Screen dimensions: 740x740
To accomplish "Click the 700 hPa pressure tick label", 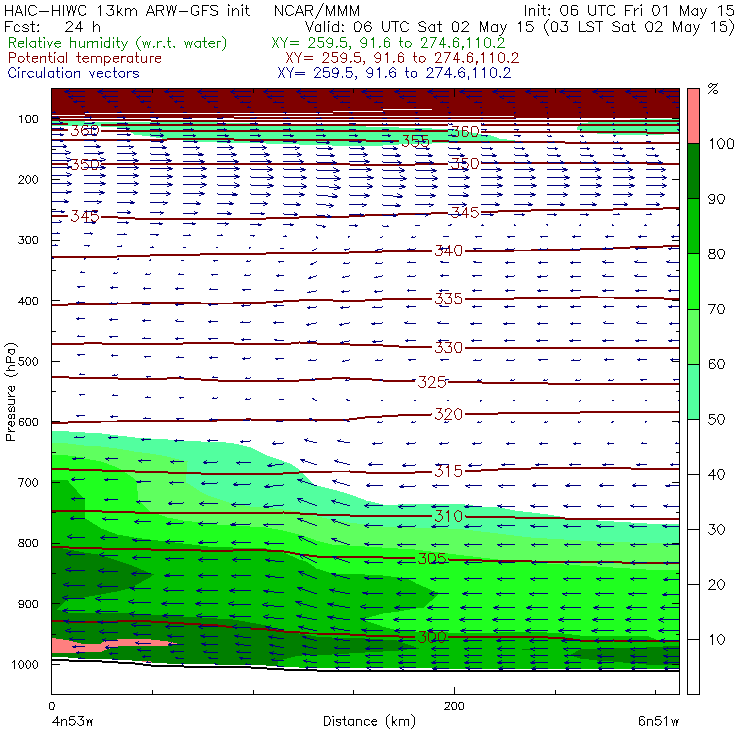I will coord(28,483).
